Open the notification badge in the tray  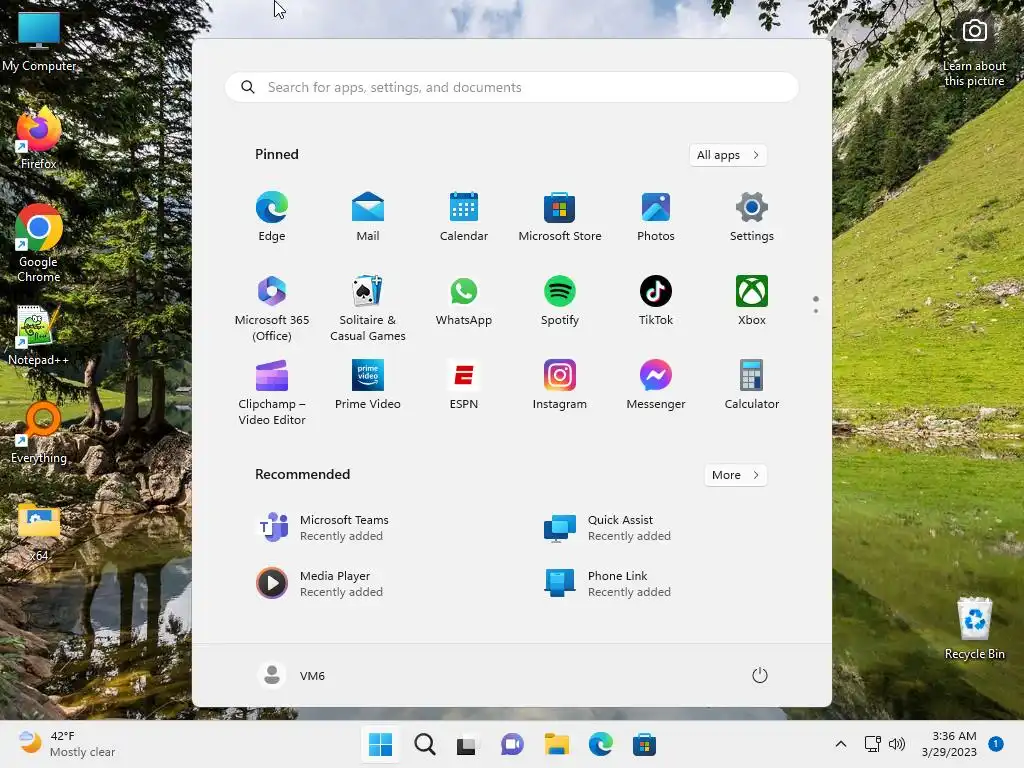(x=996, y=744)
